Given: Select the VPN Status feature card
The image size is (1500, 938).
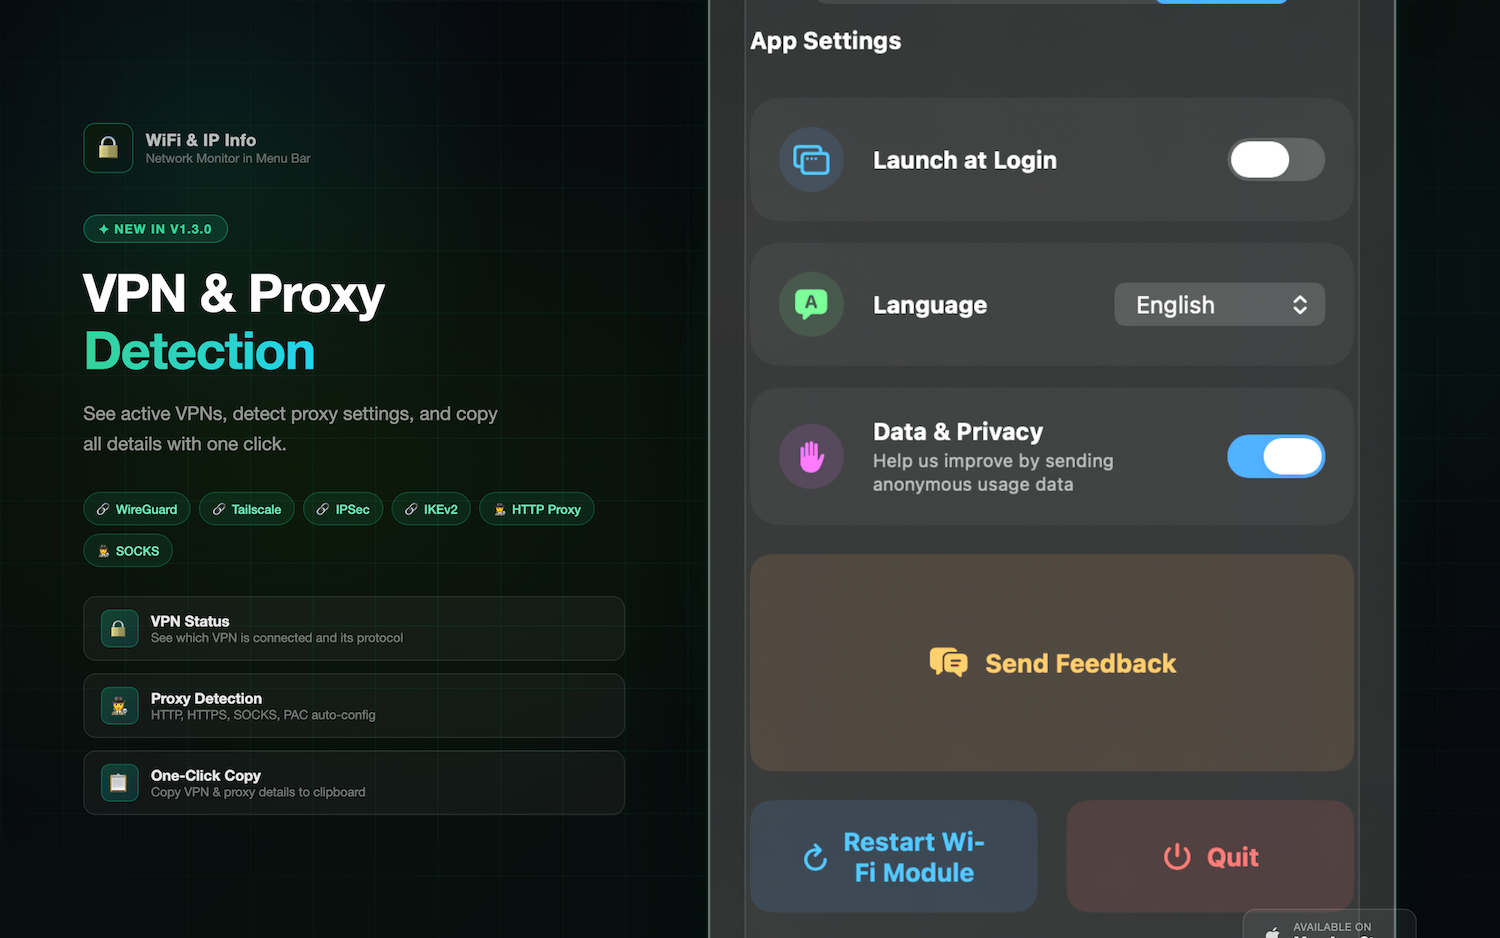Looking at the screenshot, I should tap(354, 629).
